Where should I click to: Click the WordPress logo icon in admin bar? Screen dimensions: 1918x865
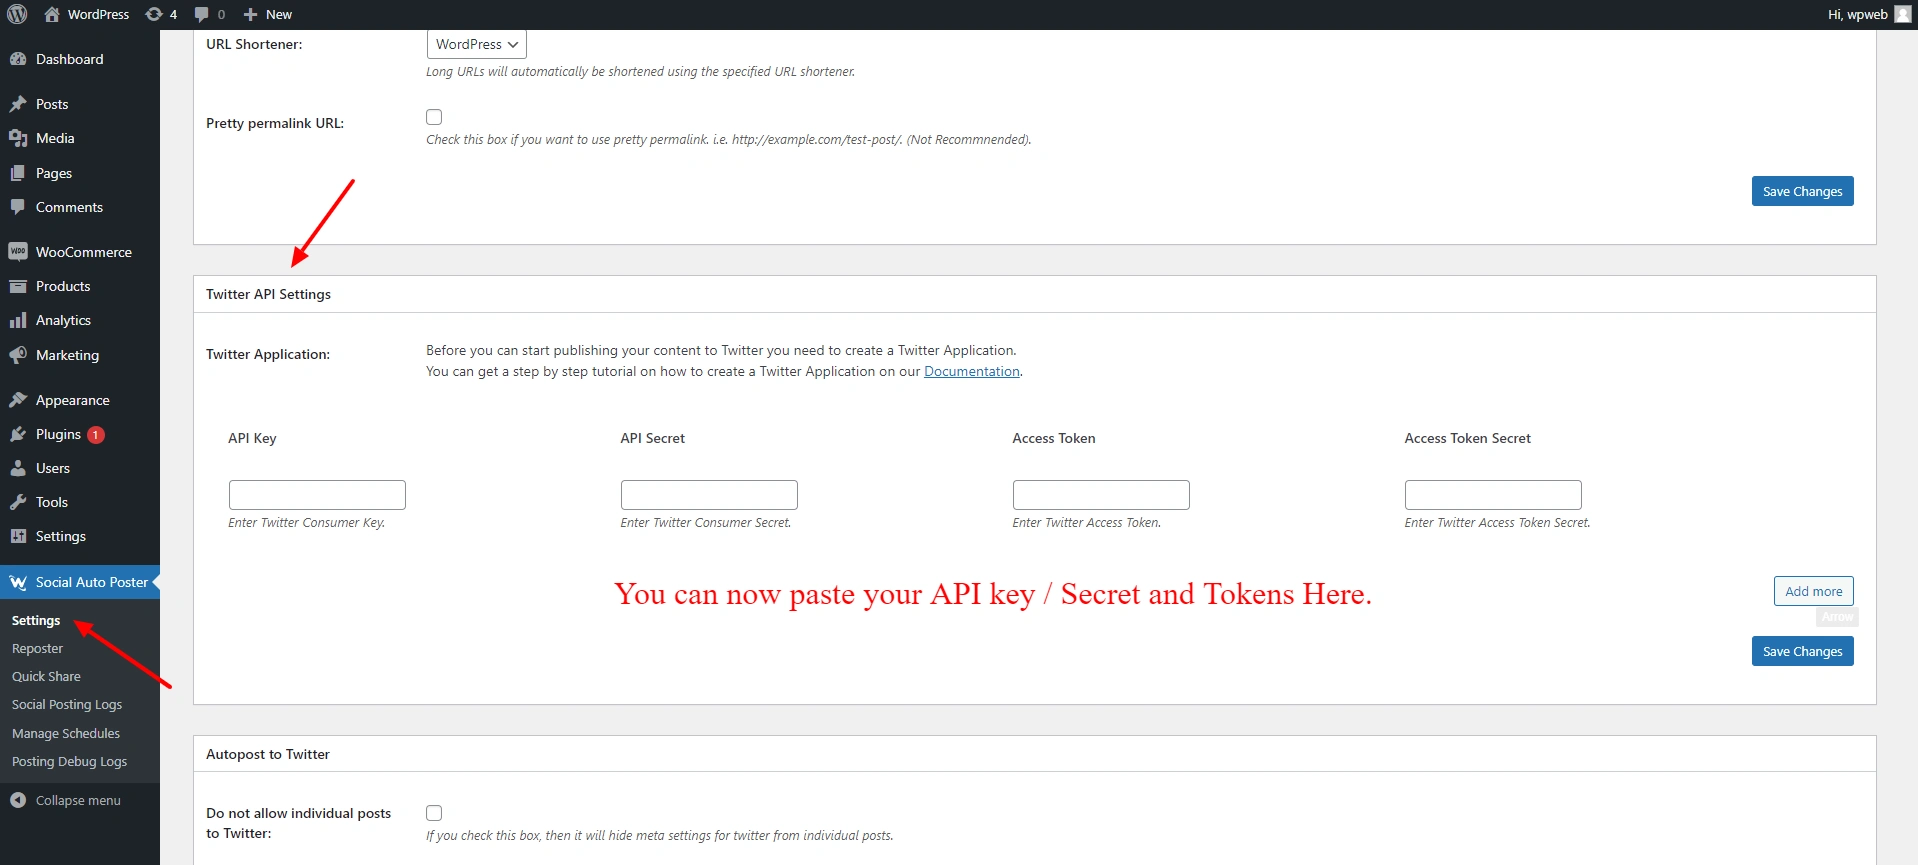(x=17, y=14)
